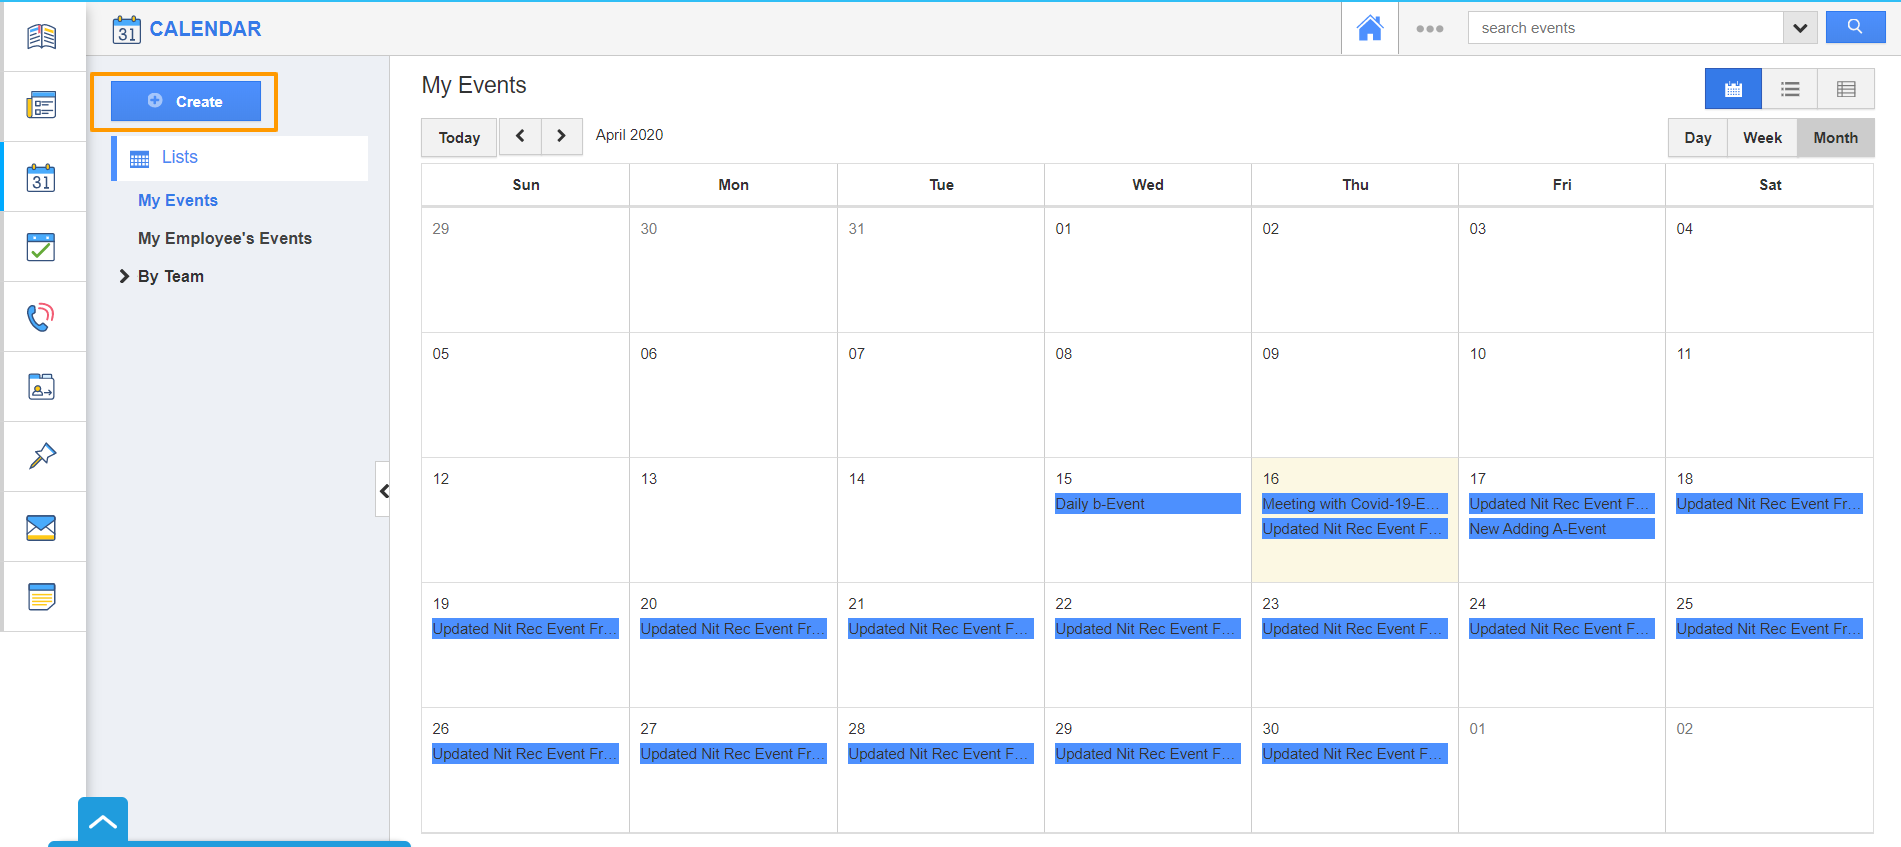Viewport: 1901px width, 847px height.
Task: Open the three-dots more options menu
Action: pyautogui.click(x=1429, y=29)
